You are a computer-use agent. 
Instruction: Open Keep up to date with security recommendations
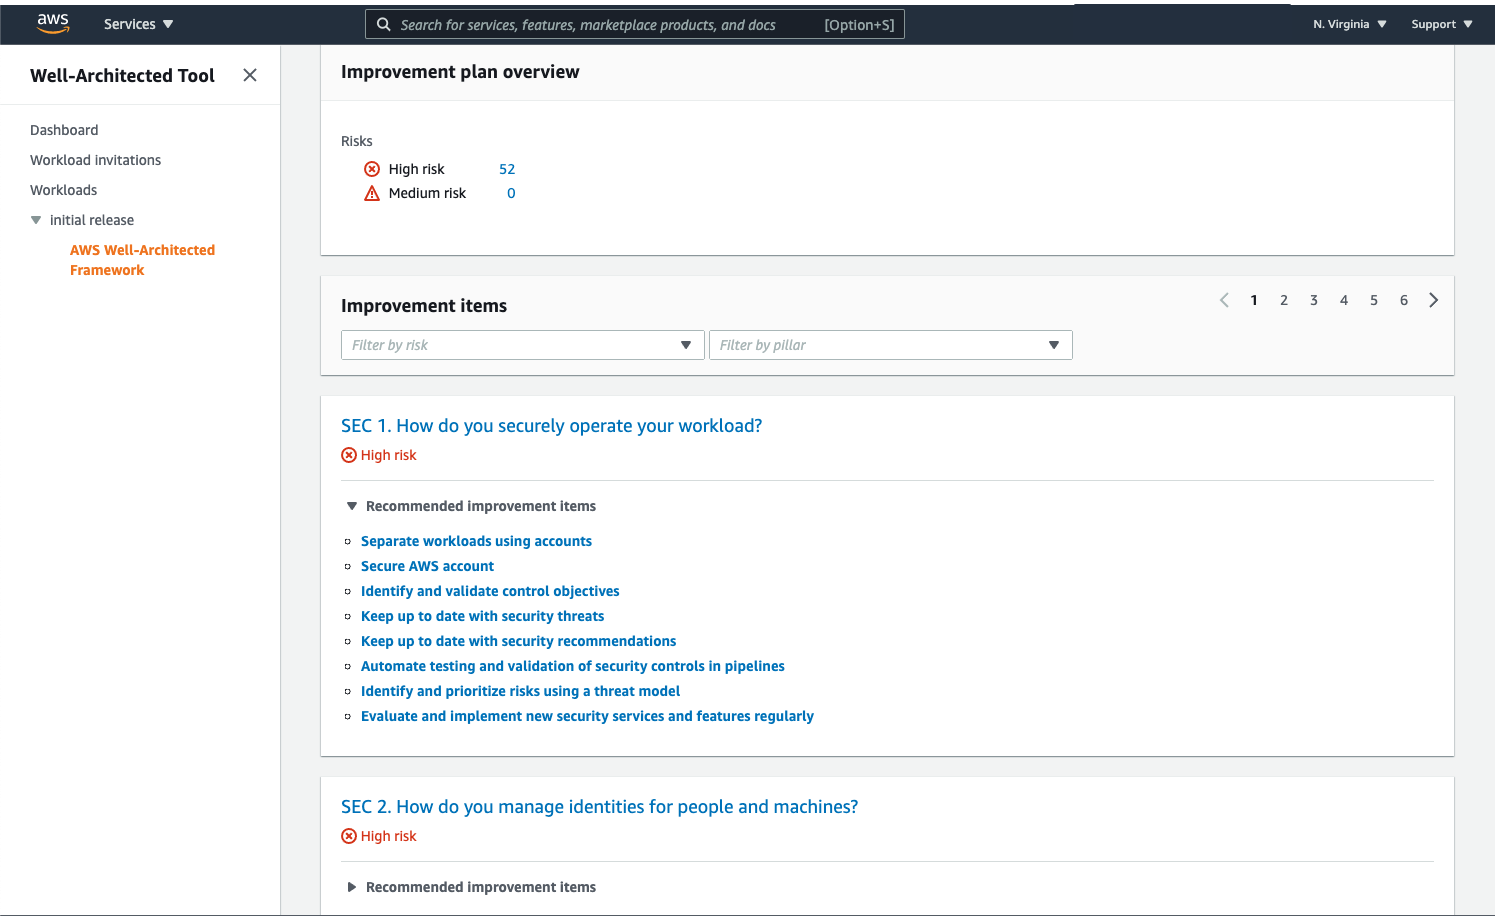pos(518,641)
